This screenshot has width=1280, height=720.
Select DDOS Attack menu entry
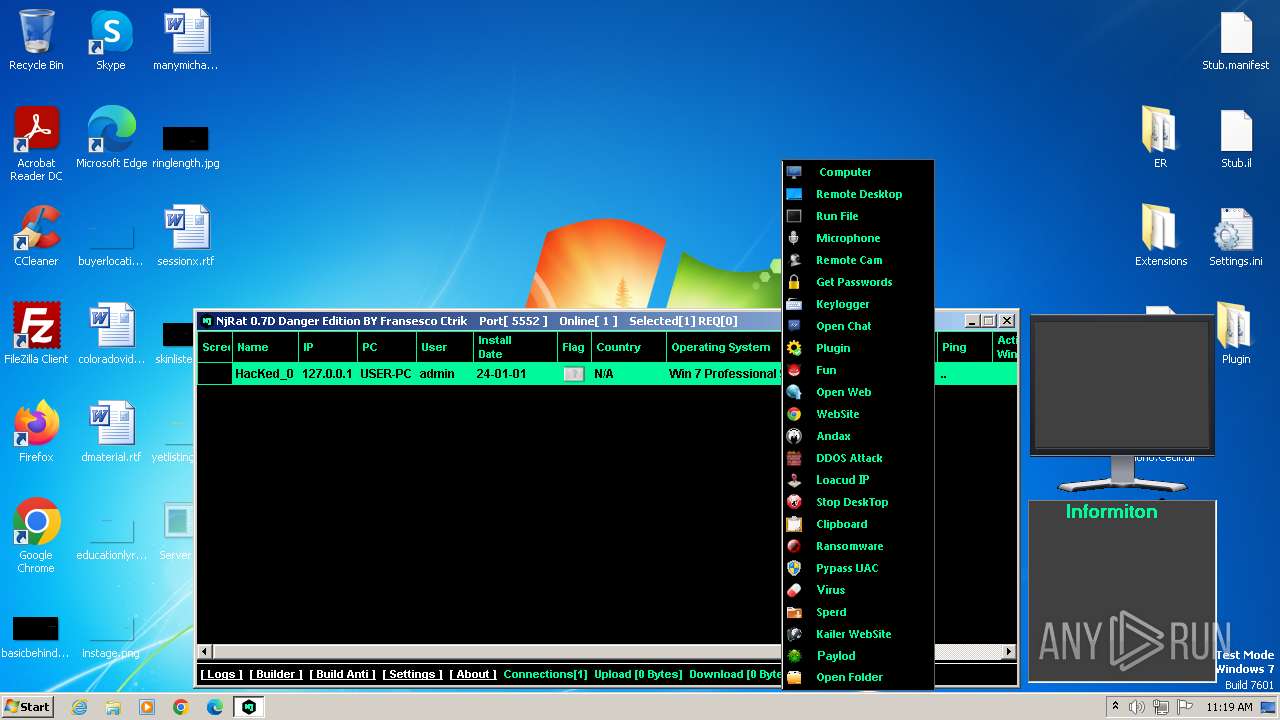point(858,458)
